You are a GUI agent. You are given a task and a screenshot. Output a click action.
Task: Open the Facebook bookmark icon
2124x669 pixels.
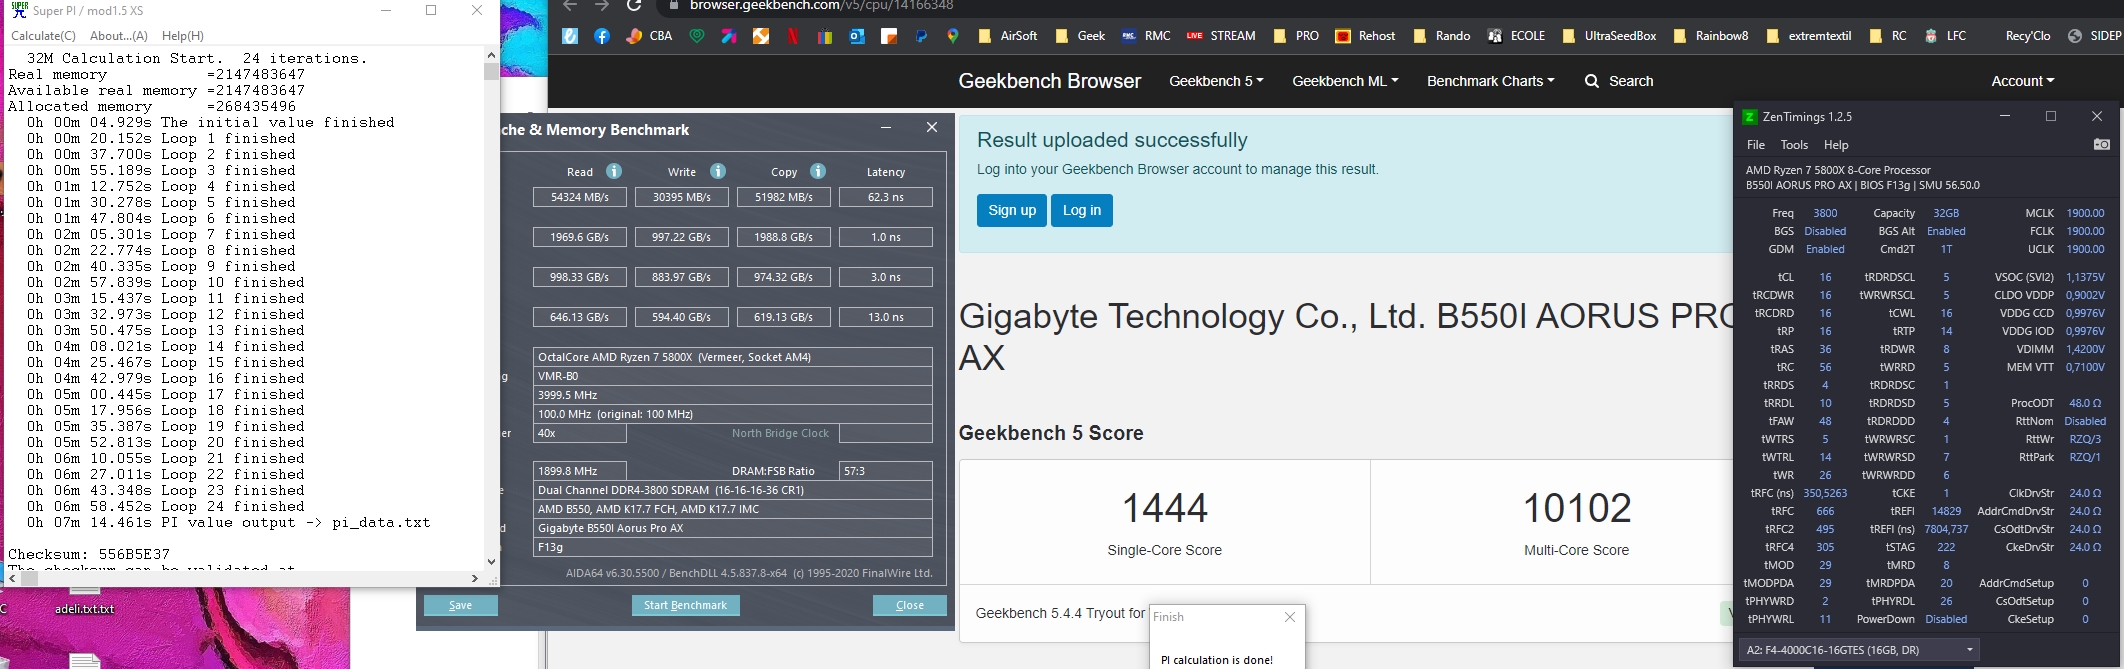602,36
